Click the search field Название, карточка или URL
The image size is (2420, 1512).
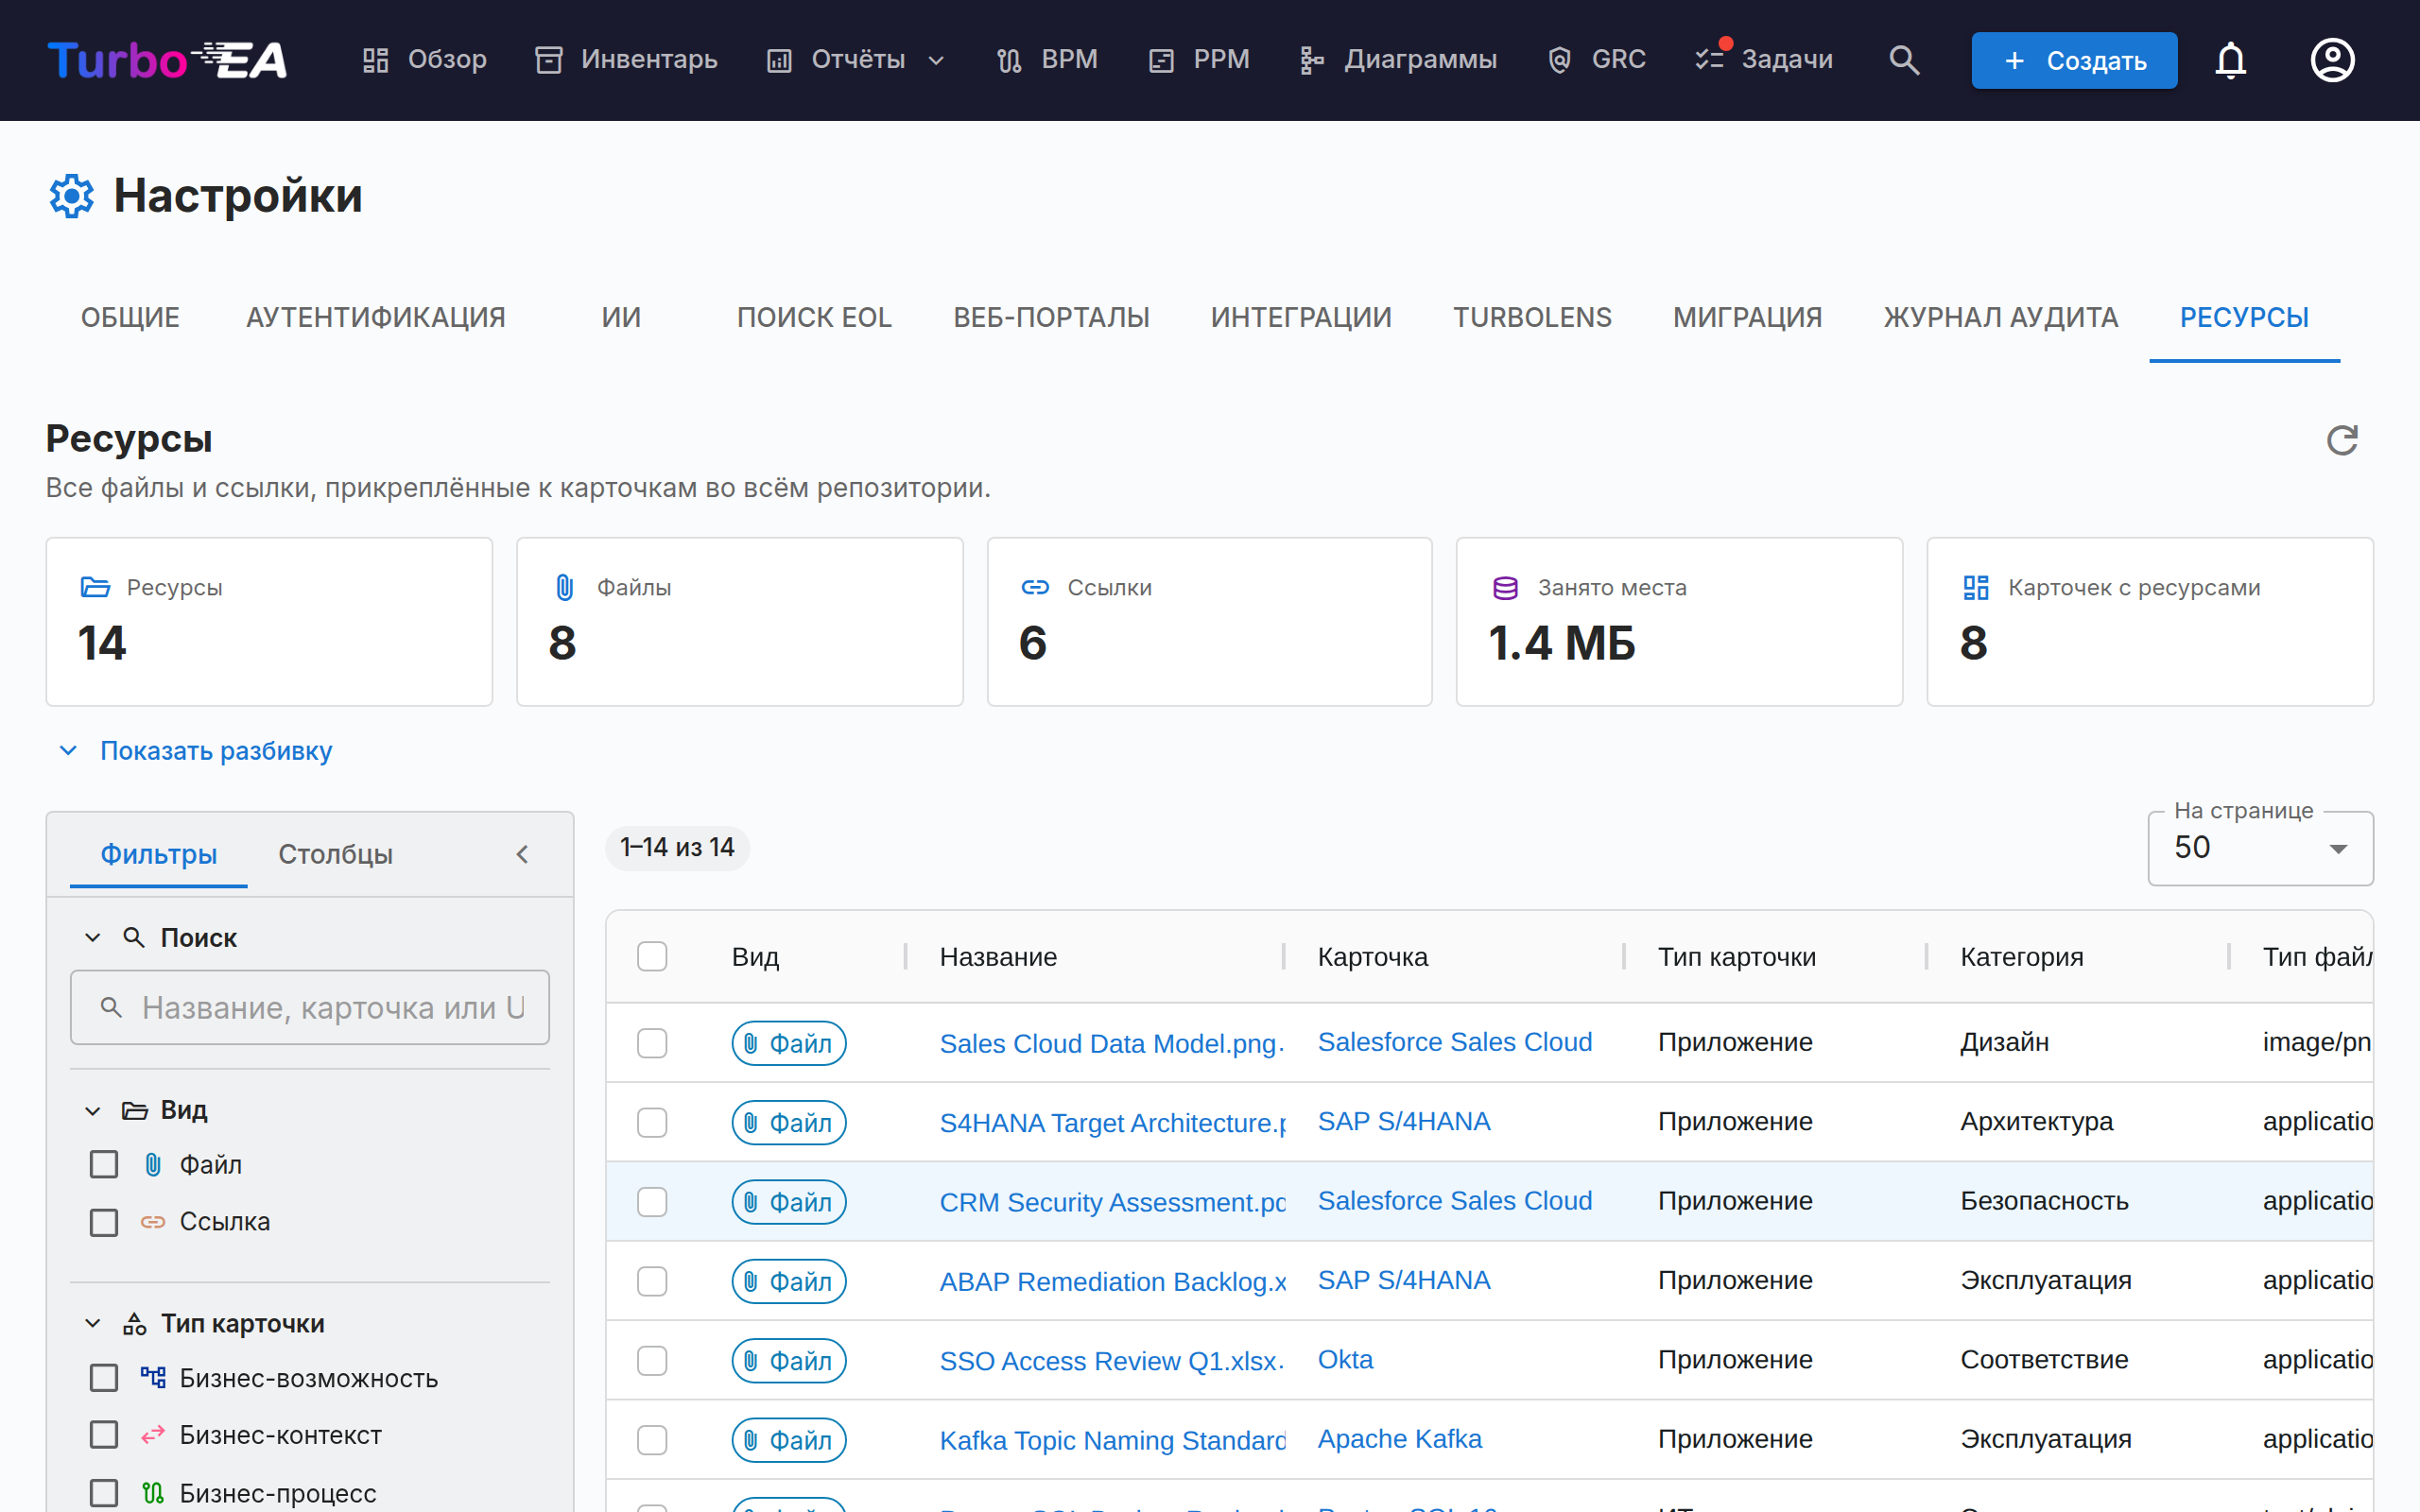pos(310,1007)
